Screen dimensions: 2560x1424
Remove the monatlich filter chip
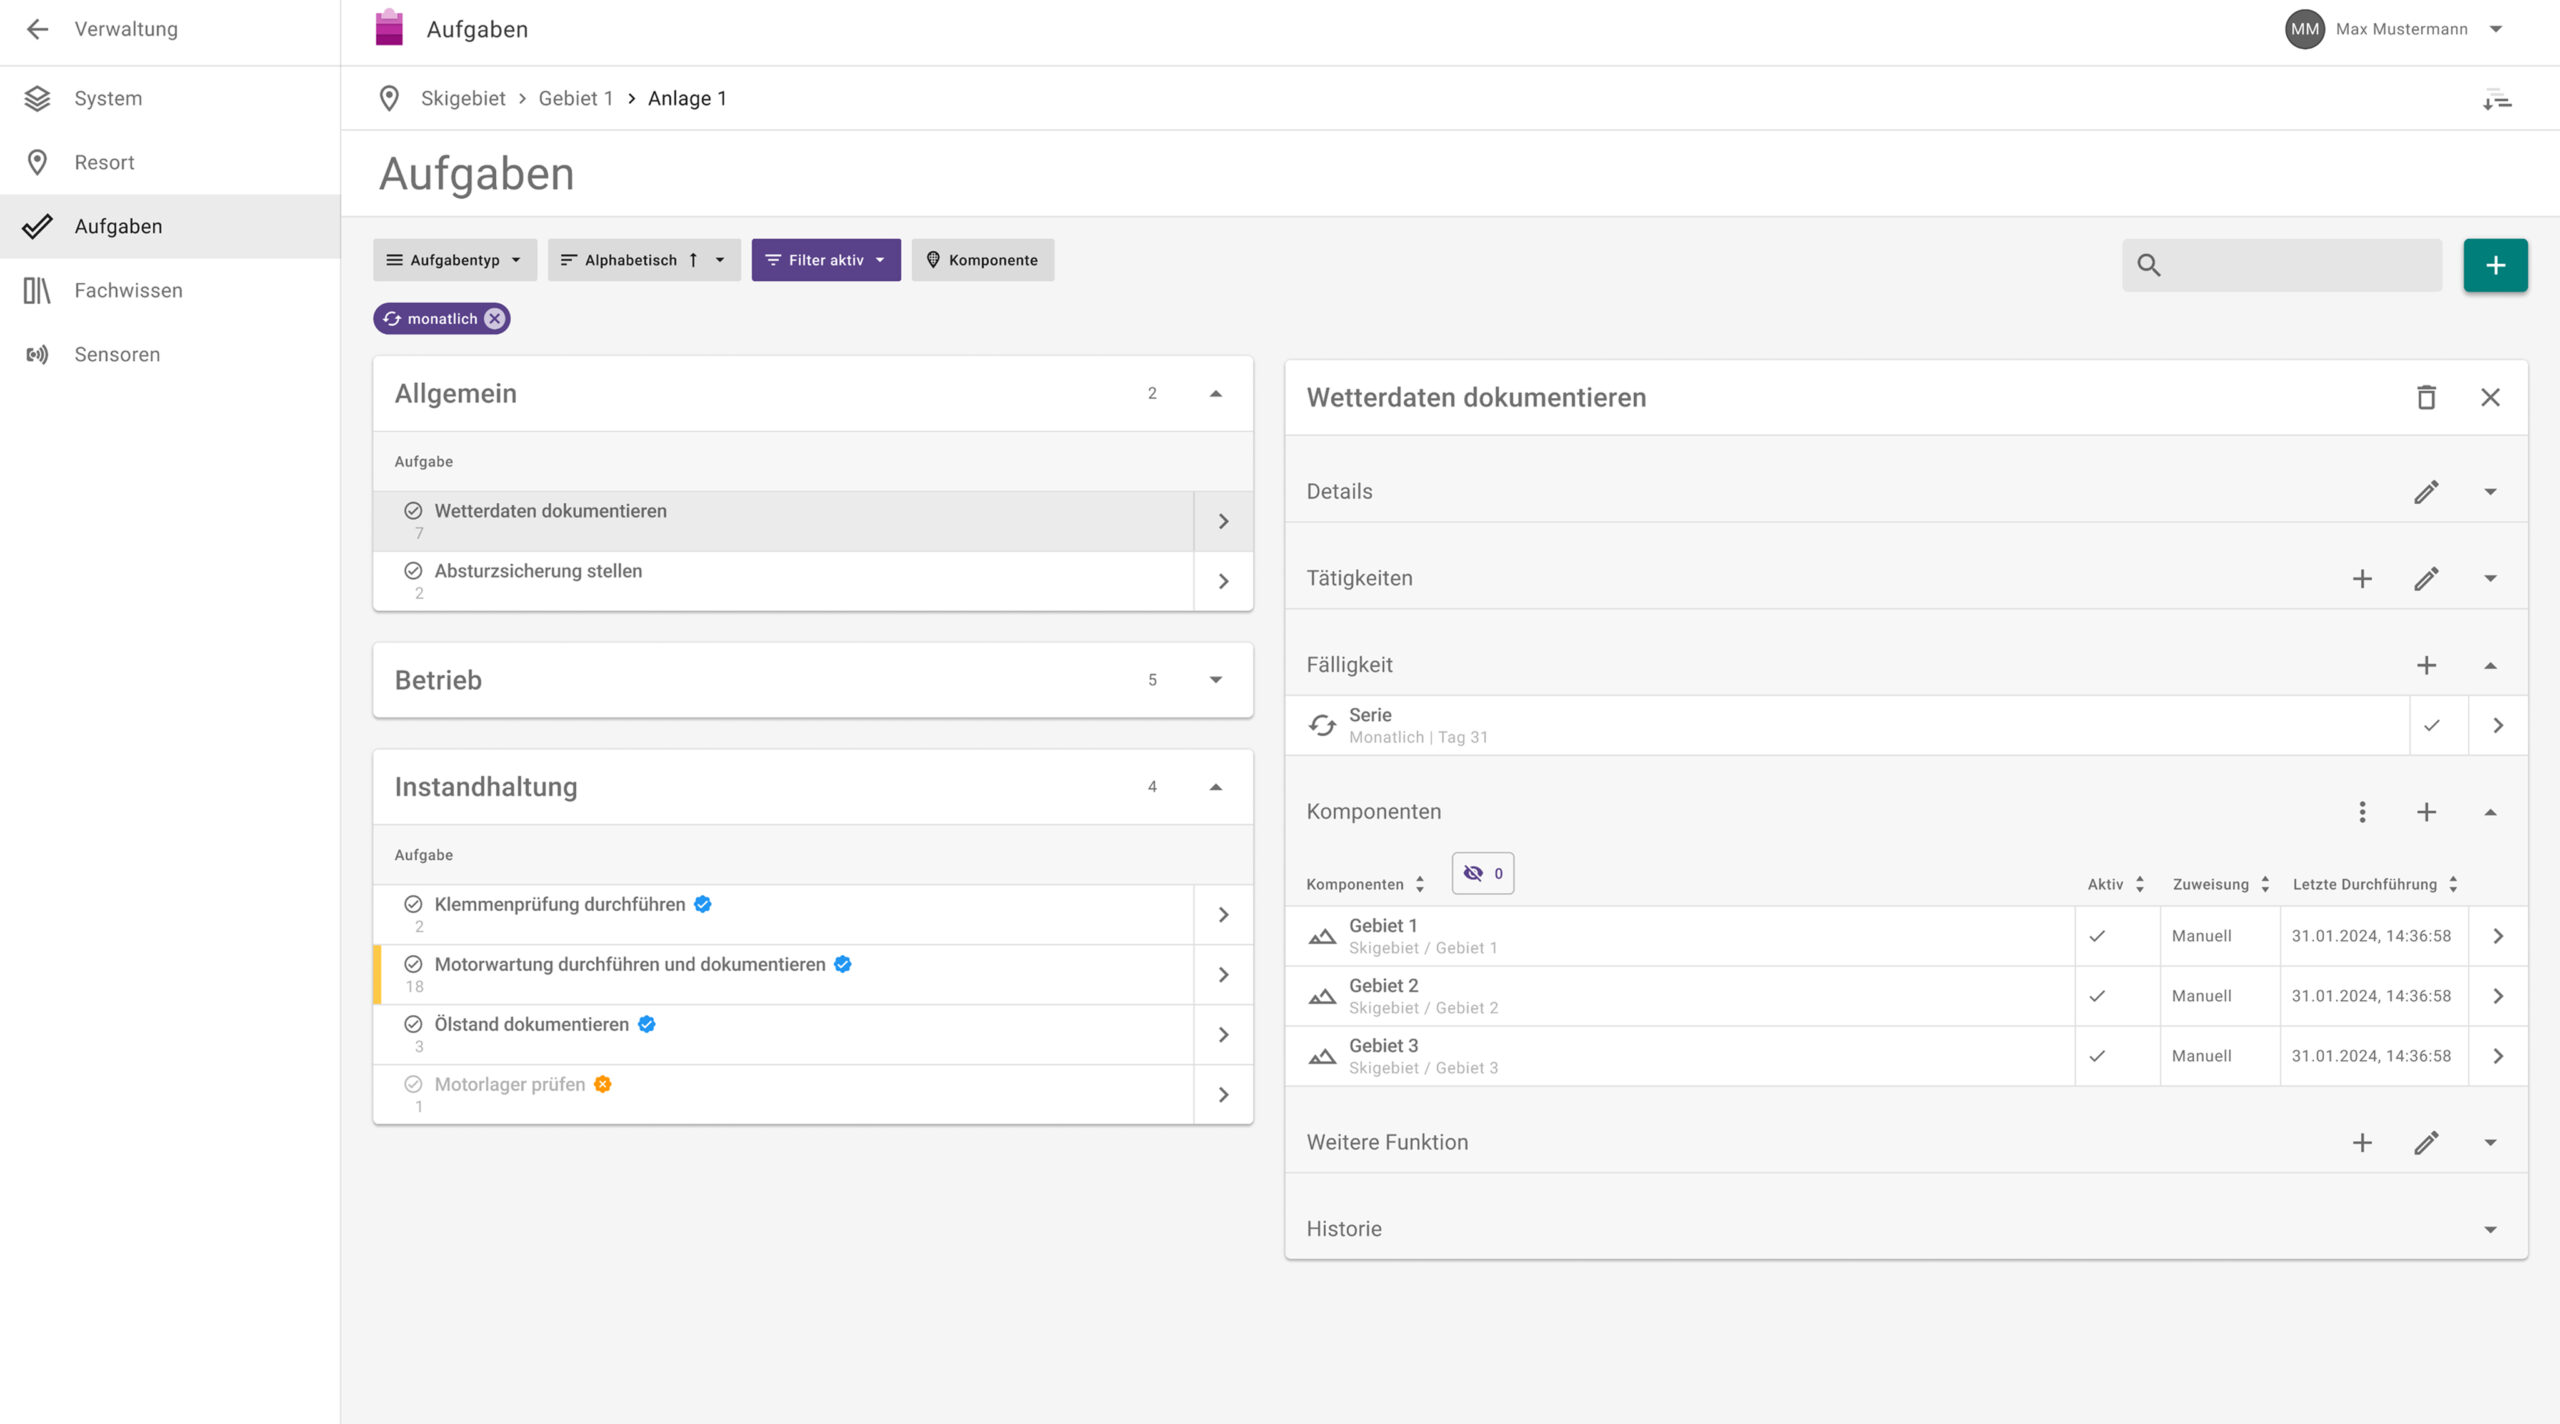(x=495, y=319)
